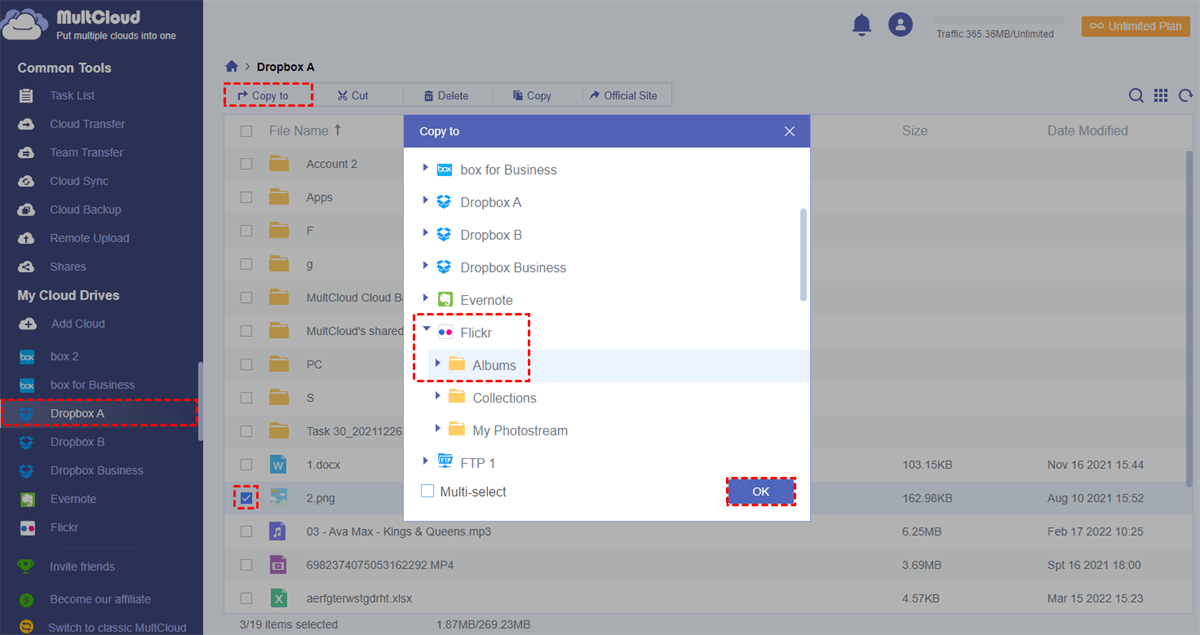Select Dropbox Business icon in sidebar
Viewport: 1200px width, 635px height.
click(x=28, y=470)
